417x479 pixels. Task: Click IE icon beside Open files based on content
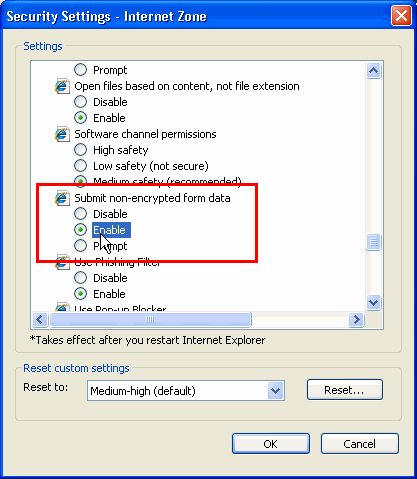point(62,86)
